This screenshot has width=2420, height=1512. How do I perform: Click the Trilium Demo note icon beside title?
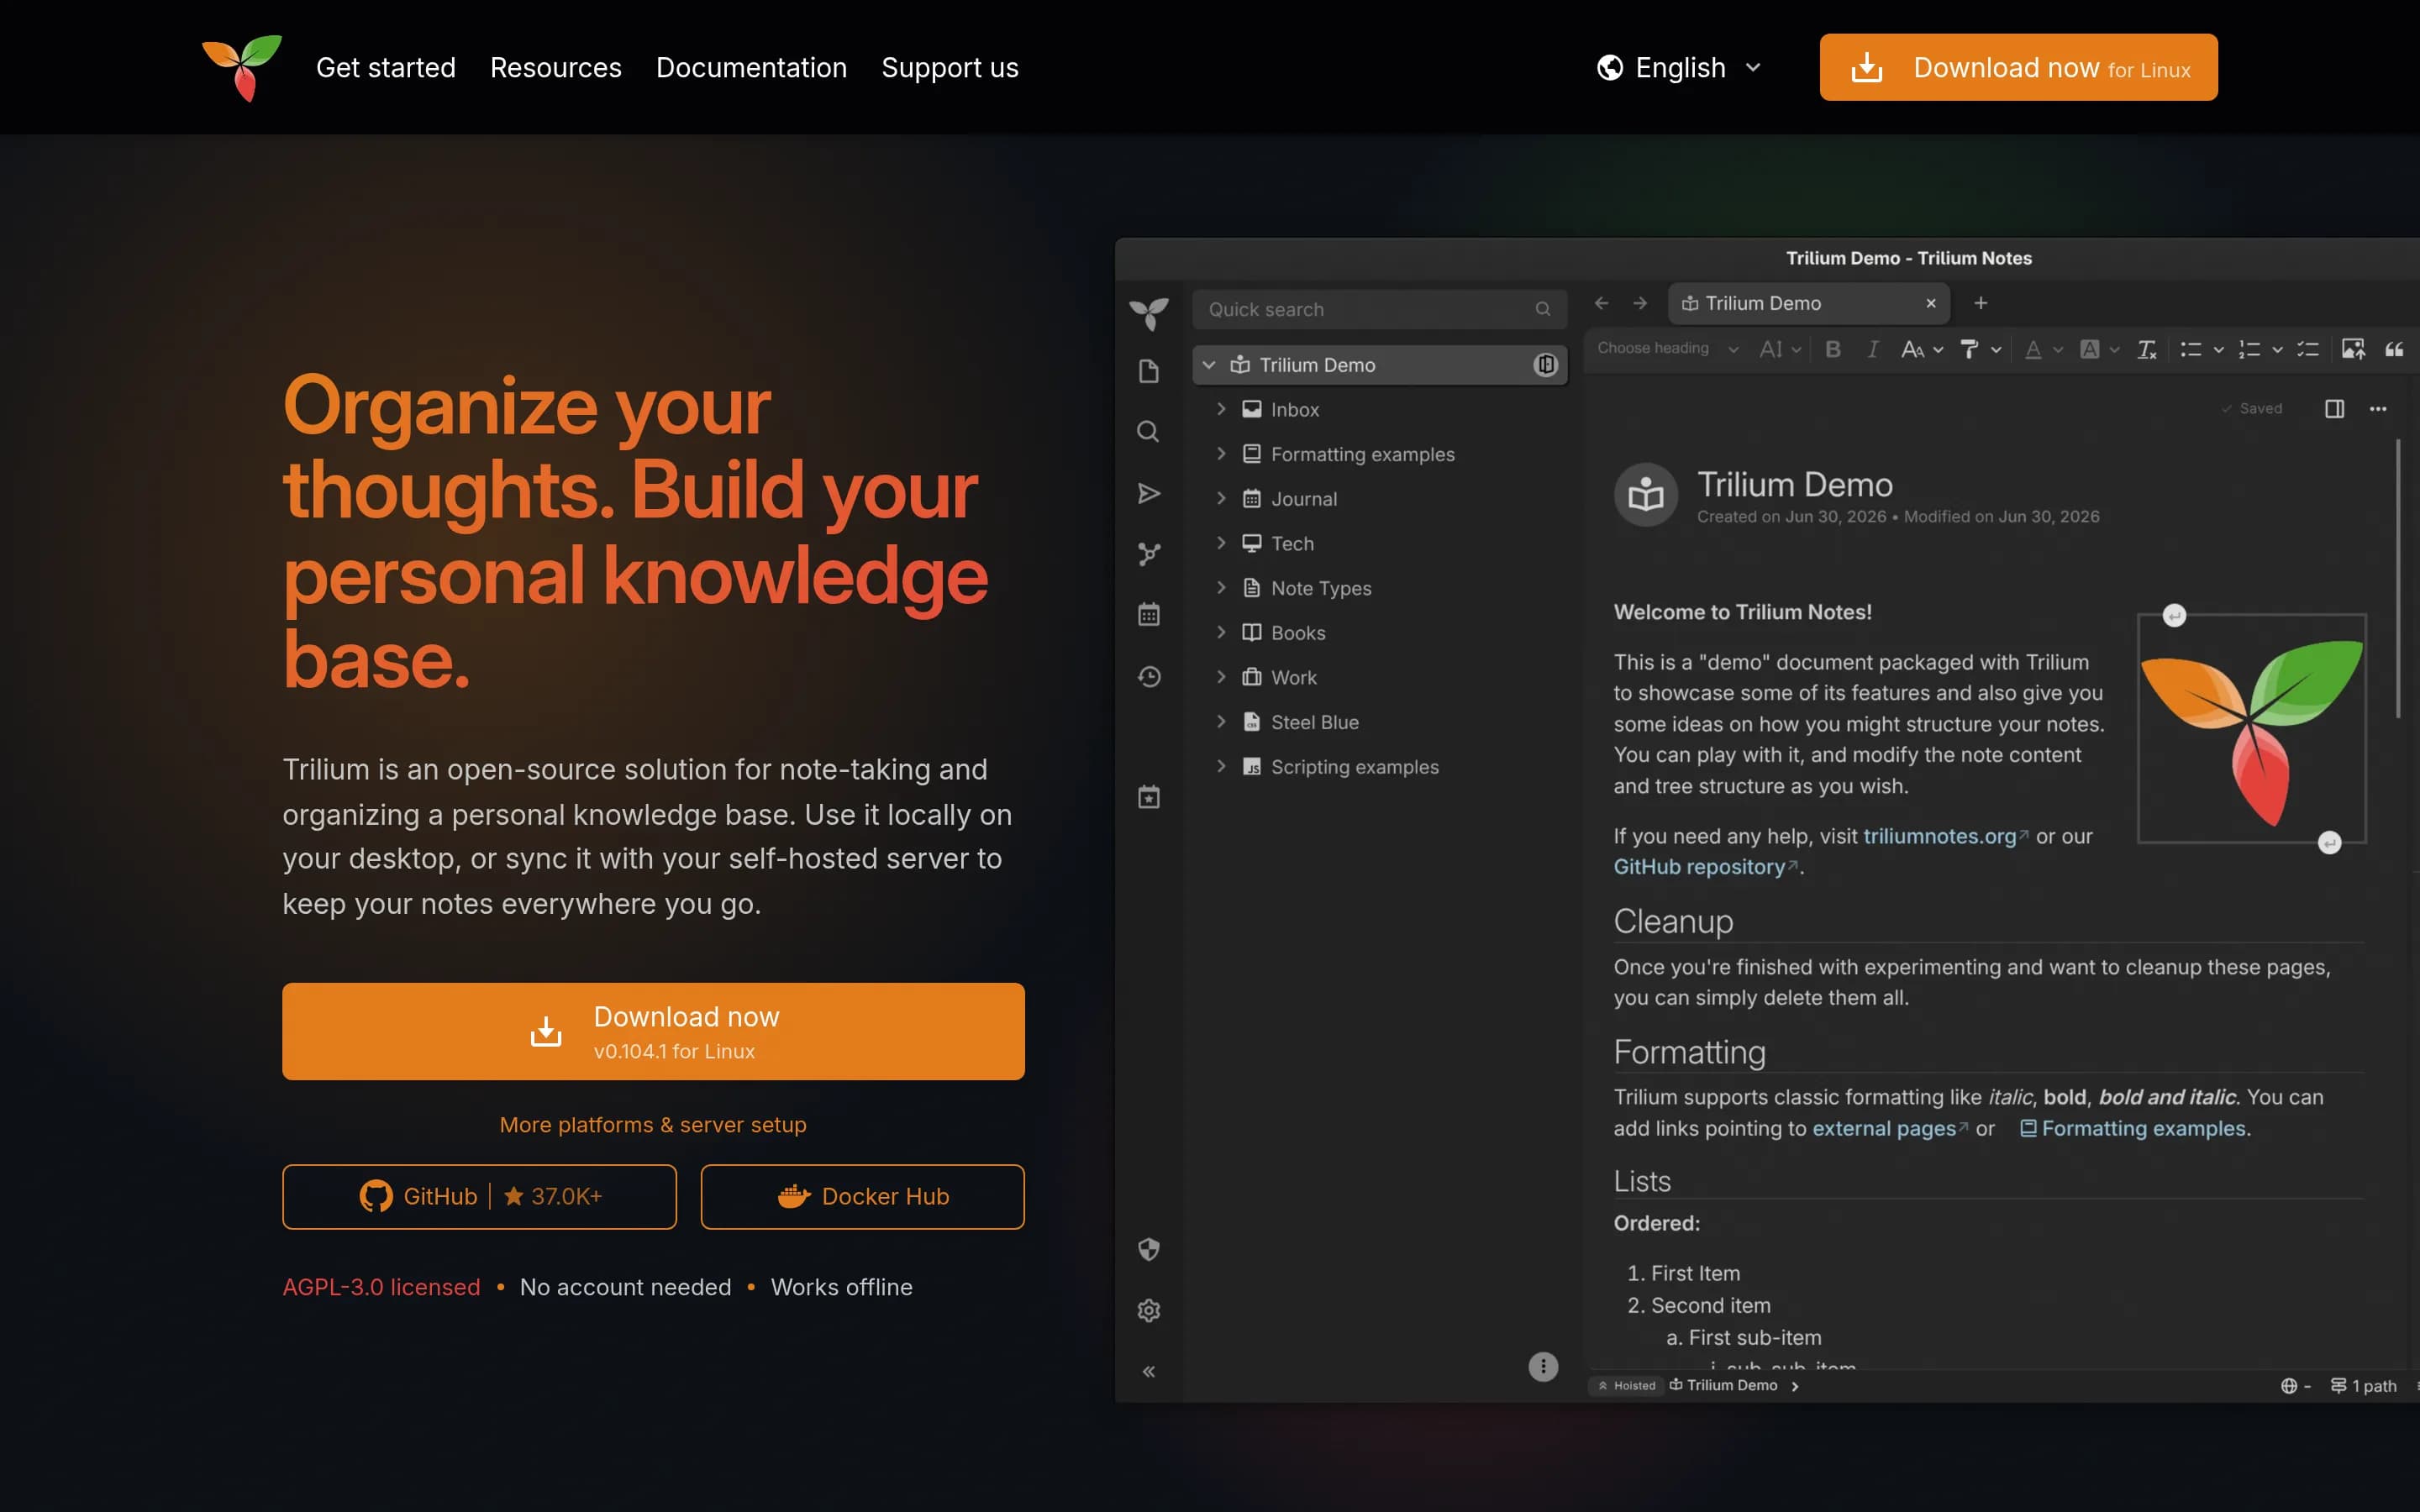click(x=1645, y=494)
